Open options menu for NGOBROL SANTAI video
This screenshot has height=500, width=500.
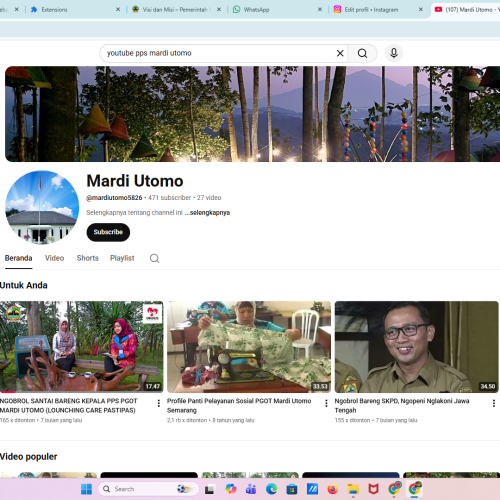point(159,403)
